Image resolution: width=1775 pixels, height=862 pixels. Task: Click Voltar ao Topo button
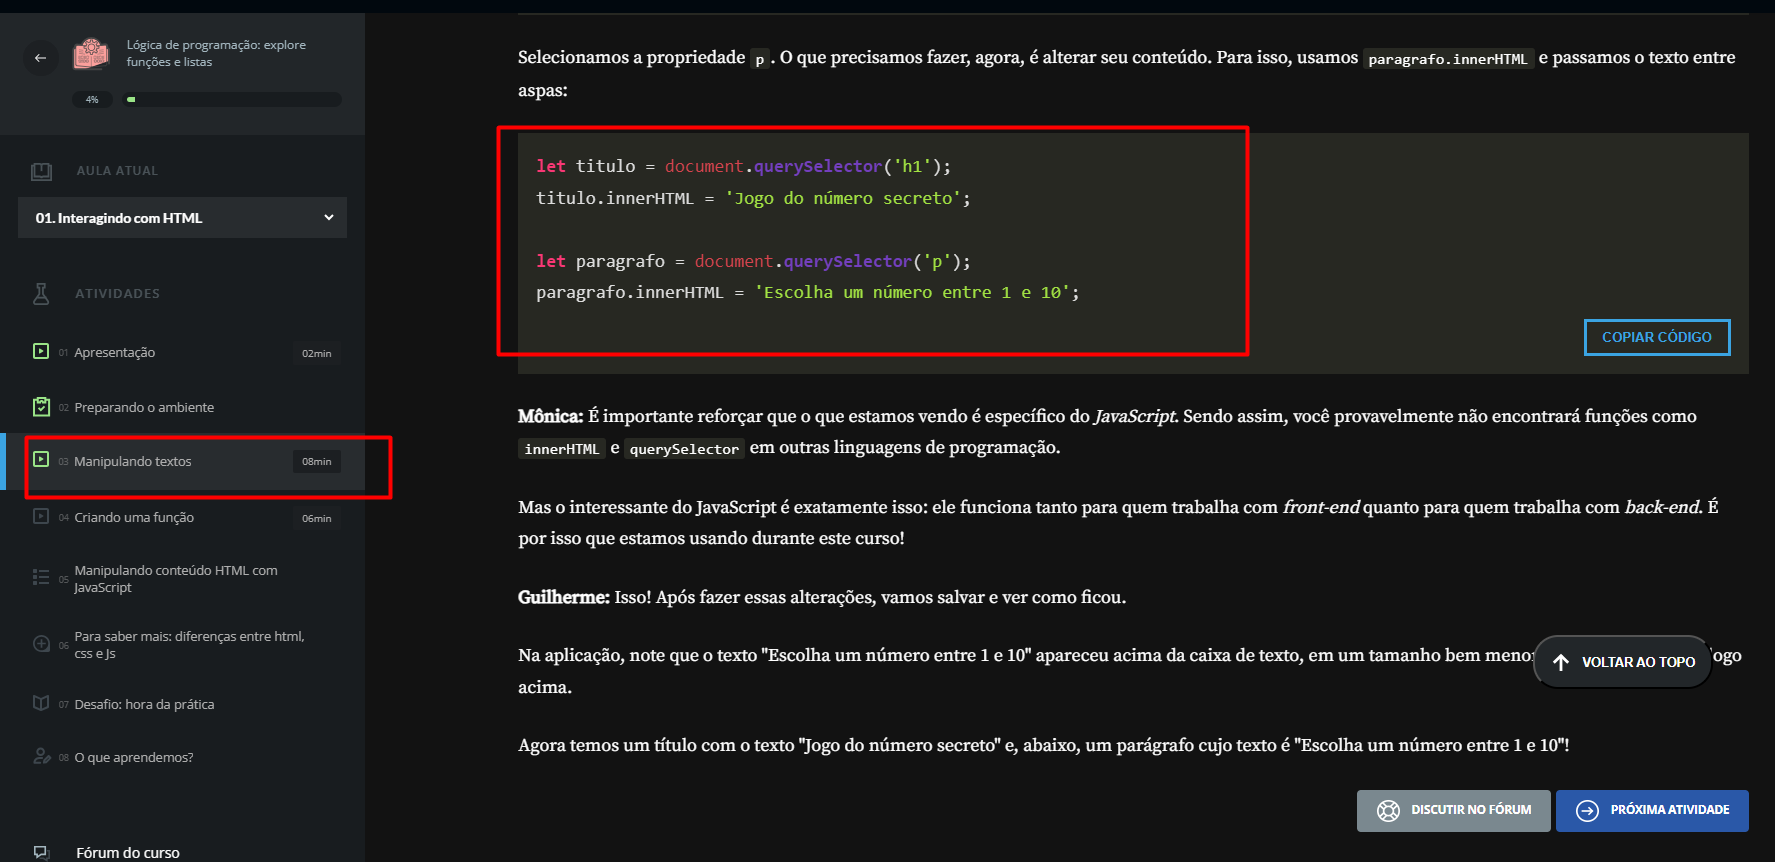coord(1622,662)
